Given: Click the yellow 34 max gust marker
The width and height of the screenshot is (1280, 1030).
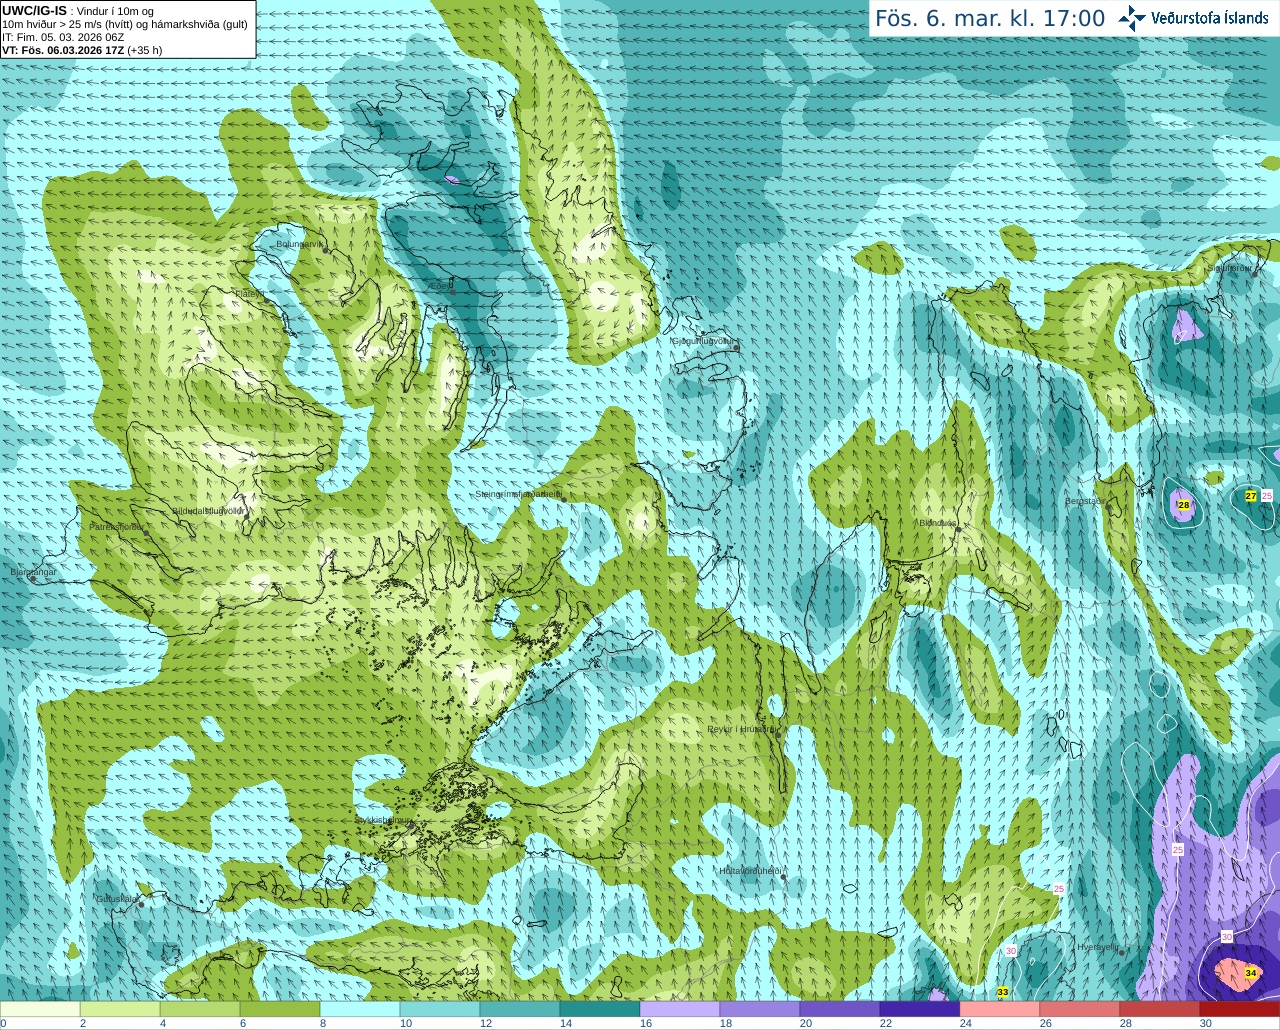Looking at the screenshot, I should [1251, 973].
